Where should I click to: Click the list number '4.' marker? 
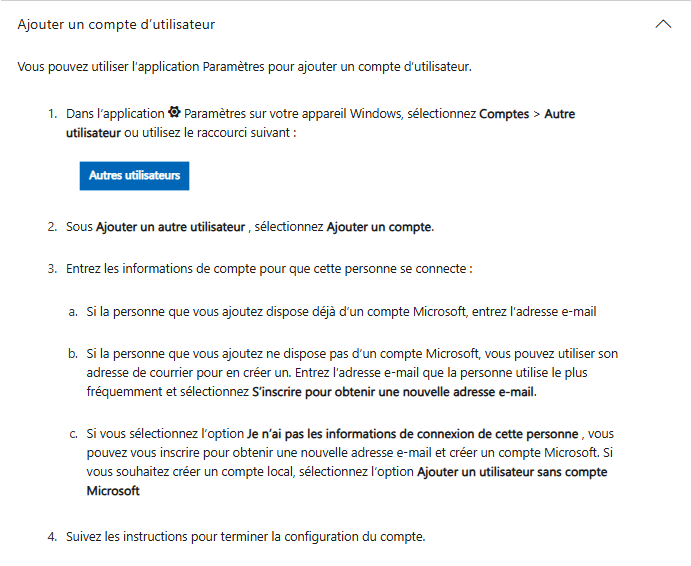52,537
